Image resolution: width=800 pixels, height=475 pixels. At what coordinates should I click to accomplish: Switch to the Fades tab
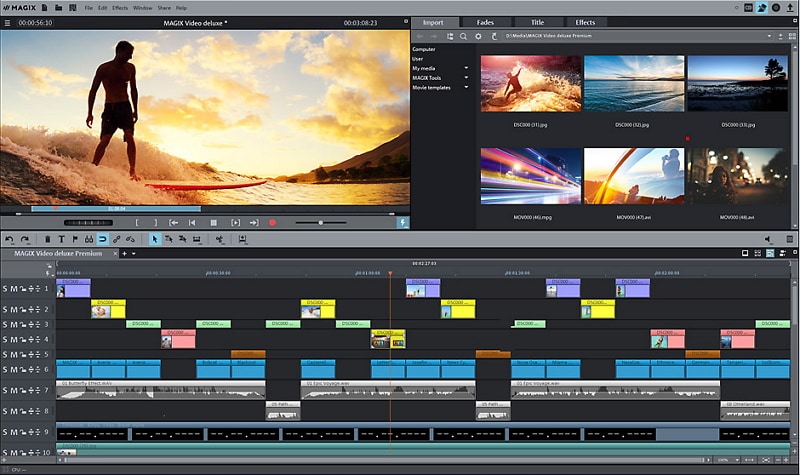(x=485, y=22)
